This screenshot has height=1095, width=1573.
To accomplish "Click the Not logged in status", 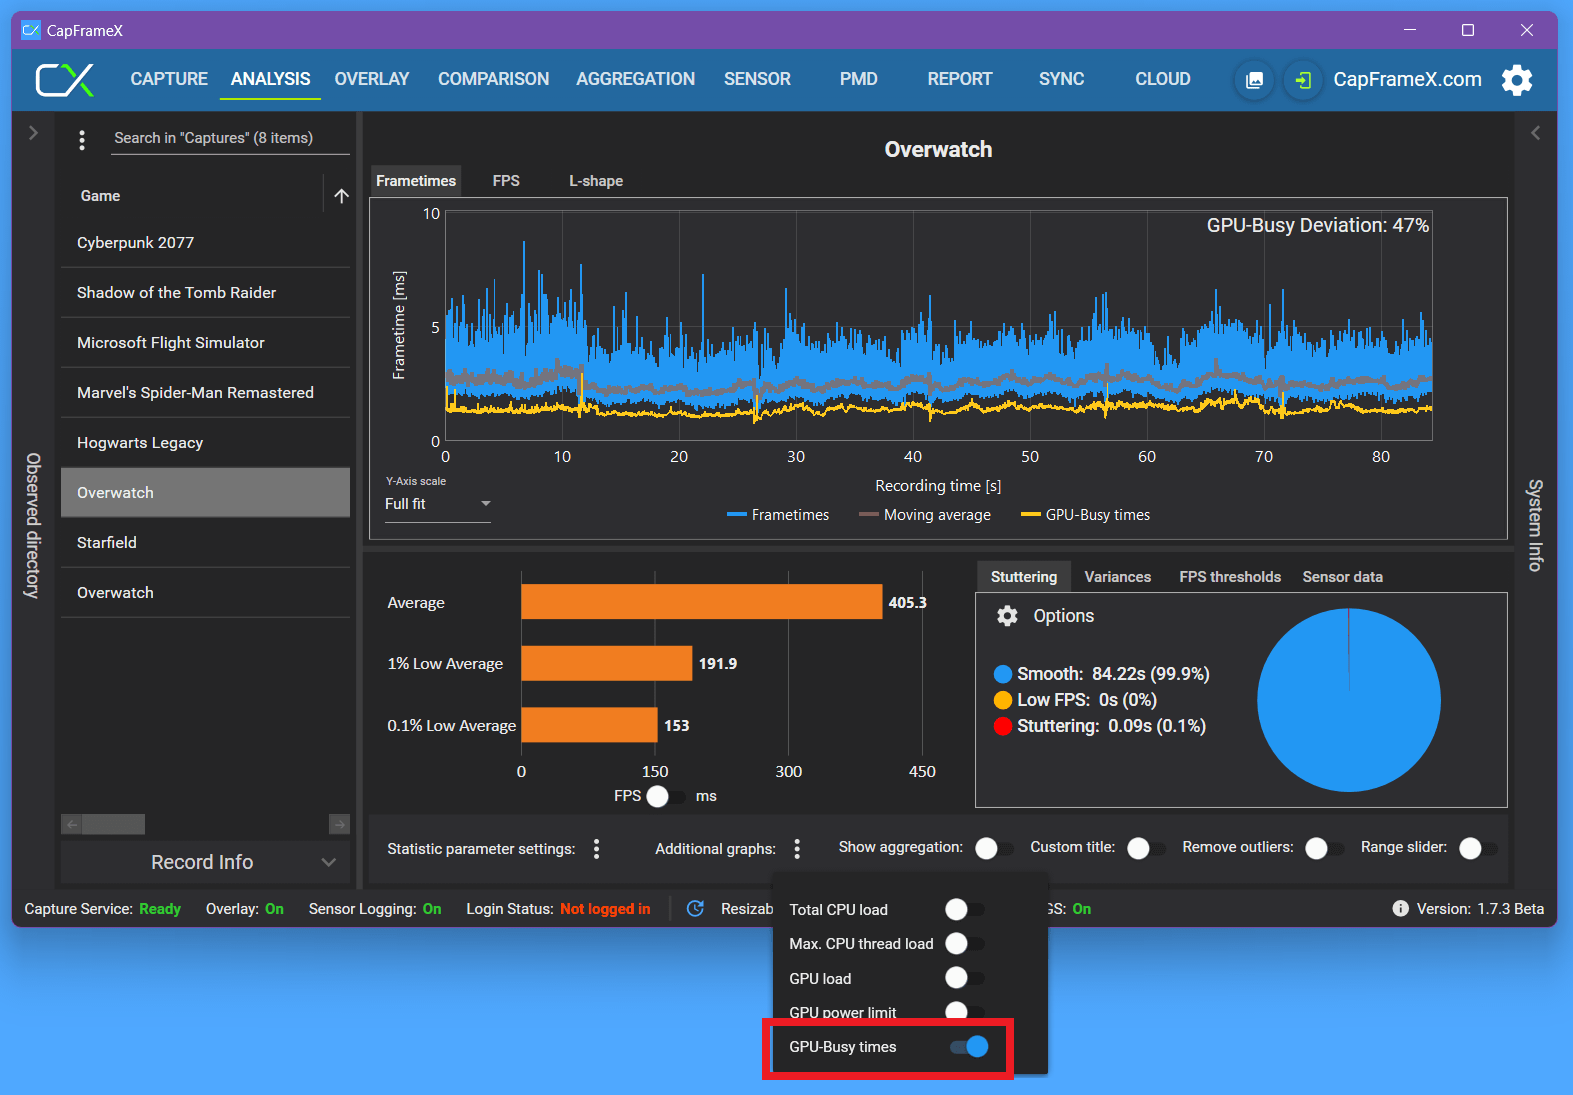I will click(x=605, y=909).
